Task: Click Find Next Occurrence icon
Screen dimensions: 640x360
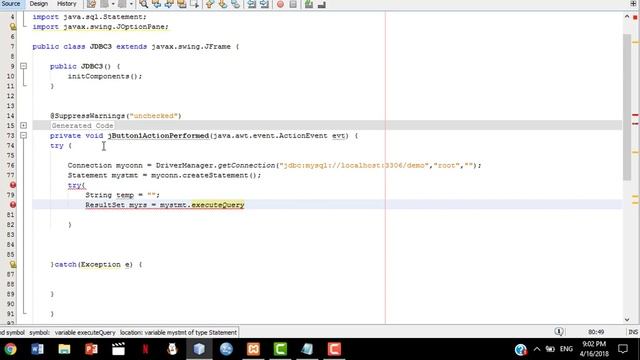Action: coord(169,4)
